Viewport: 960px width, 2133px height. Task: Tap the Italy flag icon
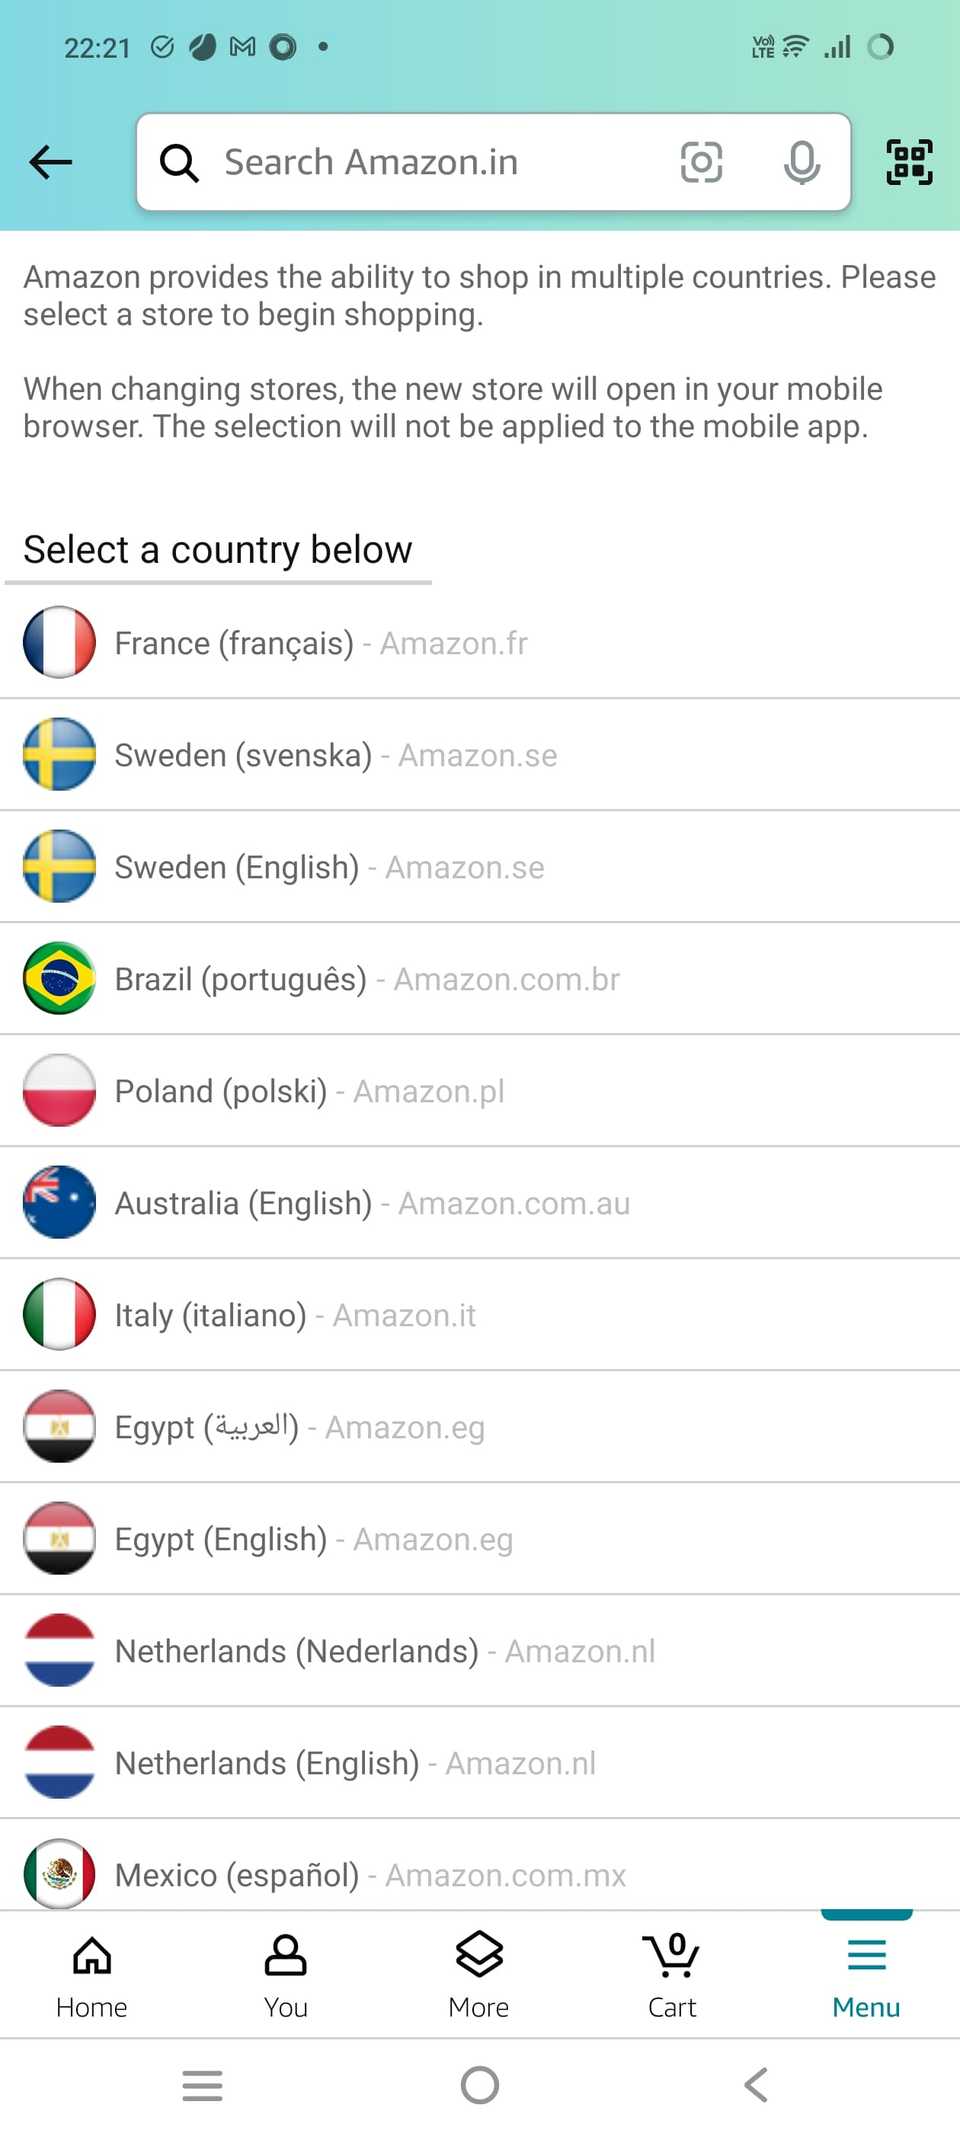(x=59, y=1314)
